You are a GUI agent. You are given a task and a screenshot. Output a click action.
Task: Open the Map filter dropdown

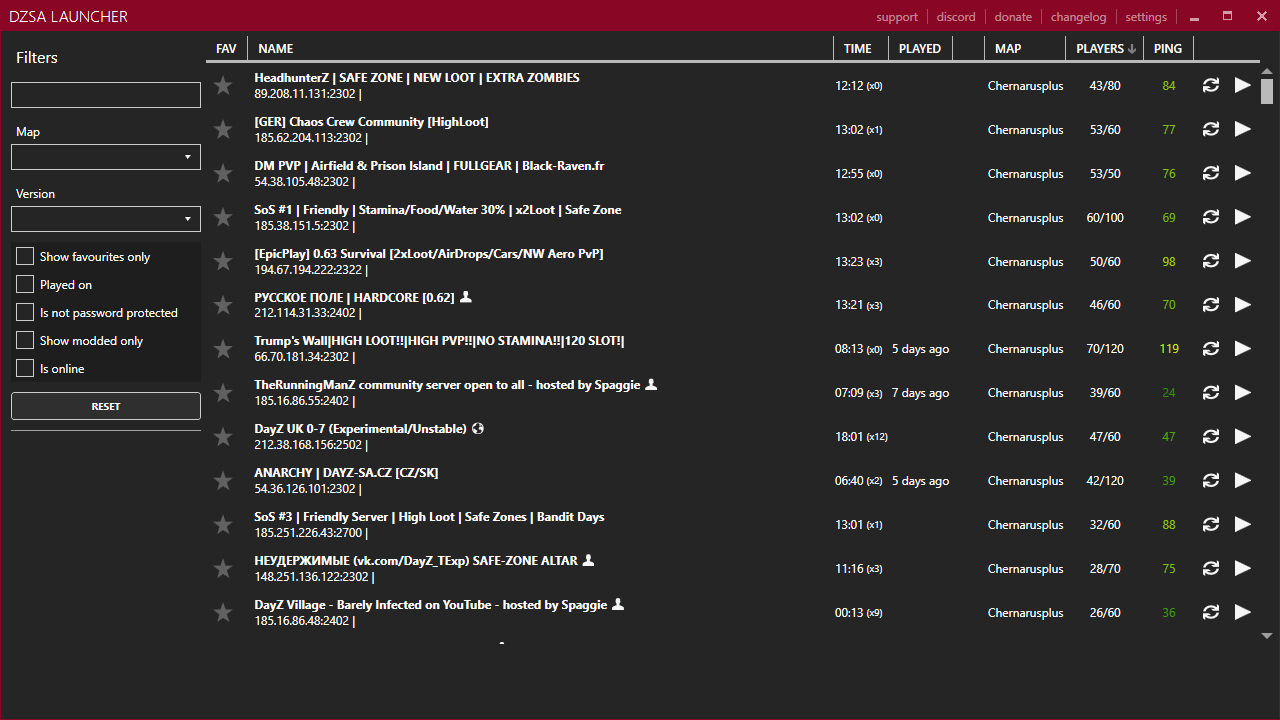[x=105, y=157]
